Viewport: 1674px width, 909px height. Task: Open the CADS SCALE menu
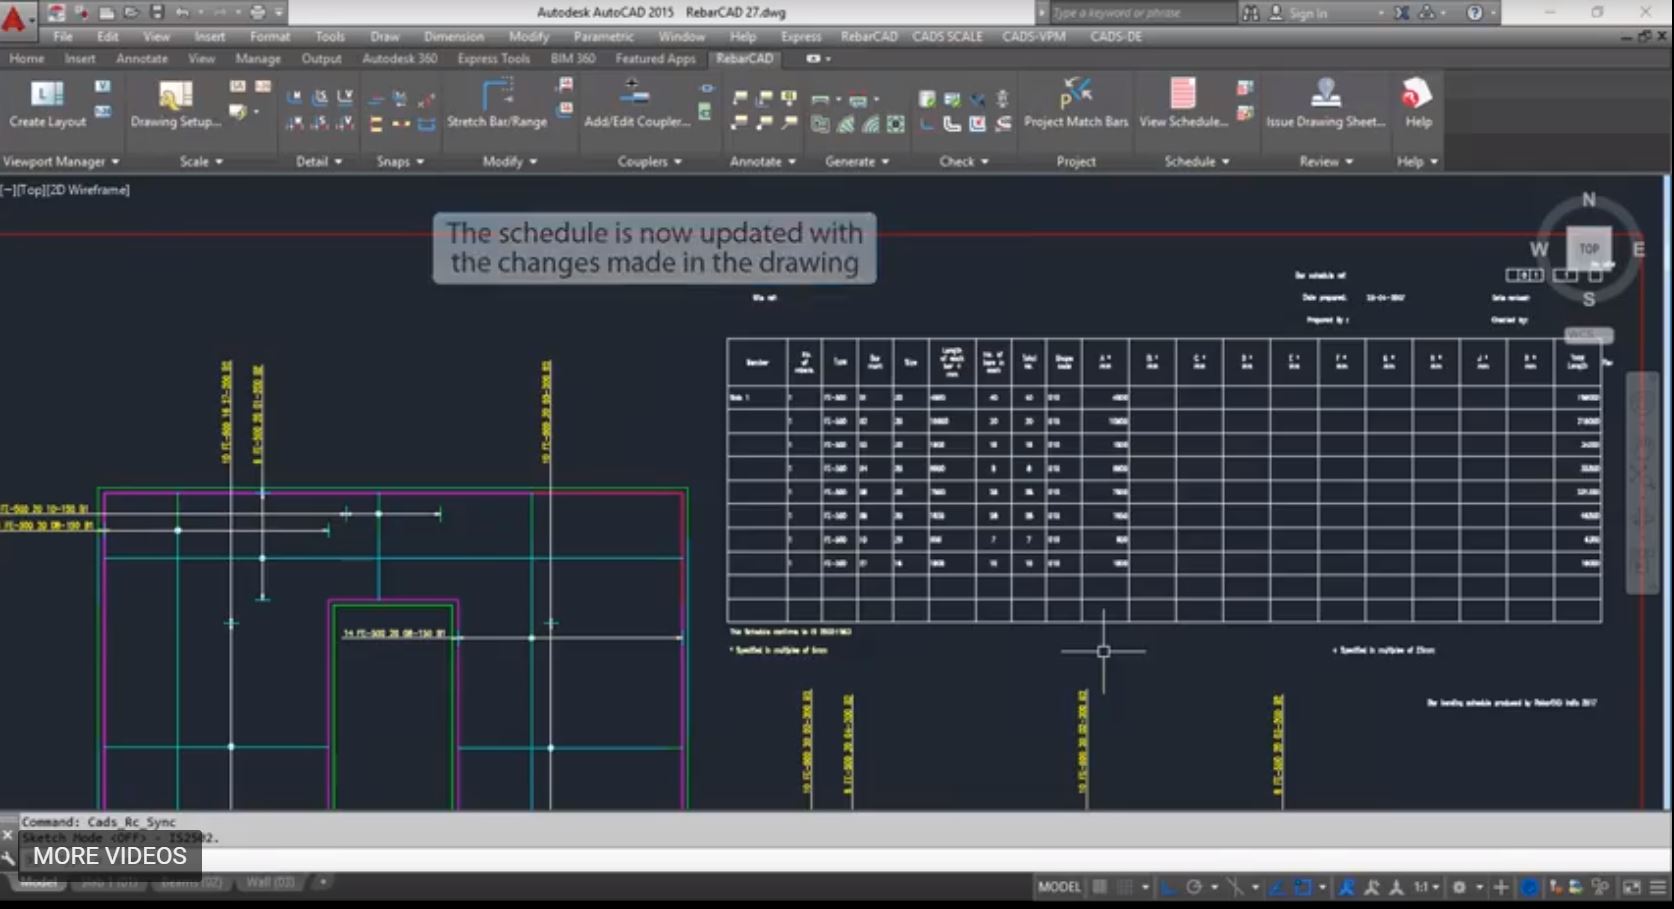click(946, 36)
